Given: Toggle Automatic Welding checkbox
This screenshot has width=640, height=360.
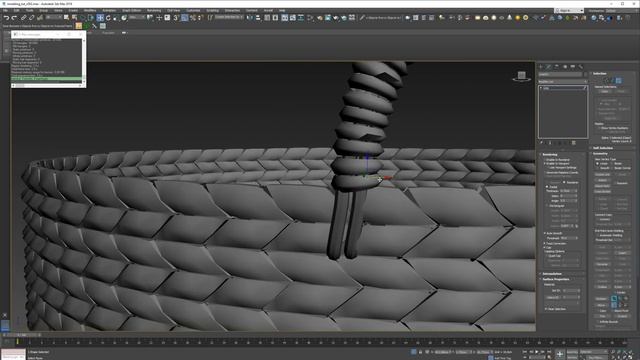Looking at the screenshot, I should (x=598, y=236).
